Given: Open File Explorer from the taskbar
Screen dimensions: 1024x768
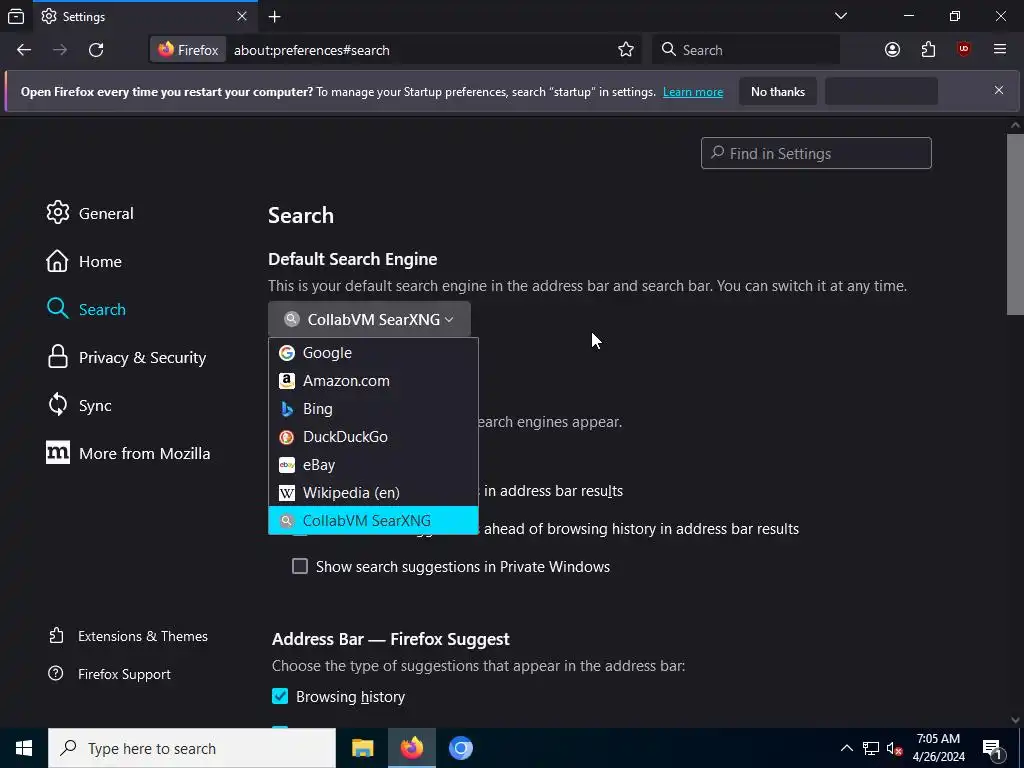Looking at the screenshot, I should [362, 748].
